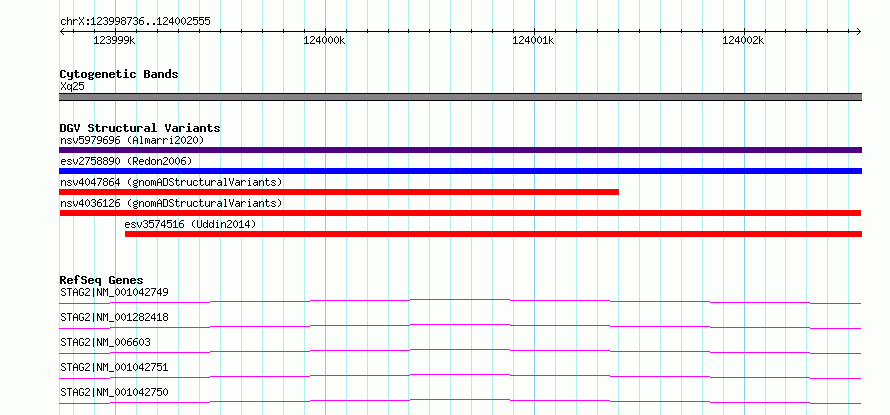Open transcript STAG2|NM_001042751 label
The image size is (890, 415).
click(114, 367)
